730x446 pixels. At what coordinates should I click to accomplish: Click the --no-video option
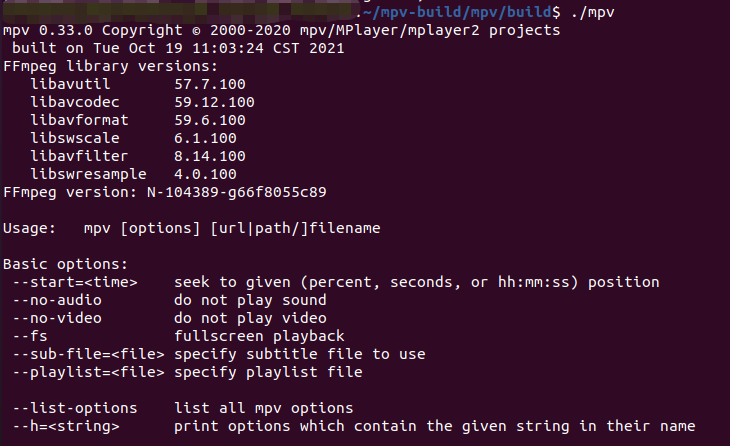coord(57,318)
